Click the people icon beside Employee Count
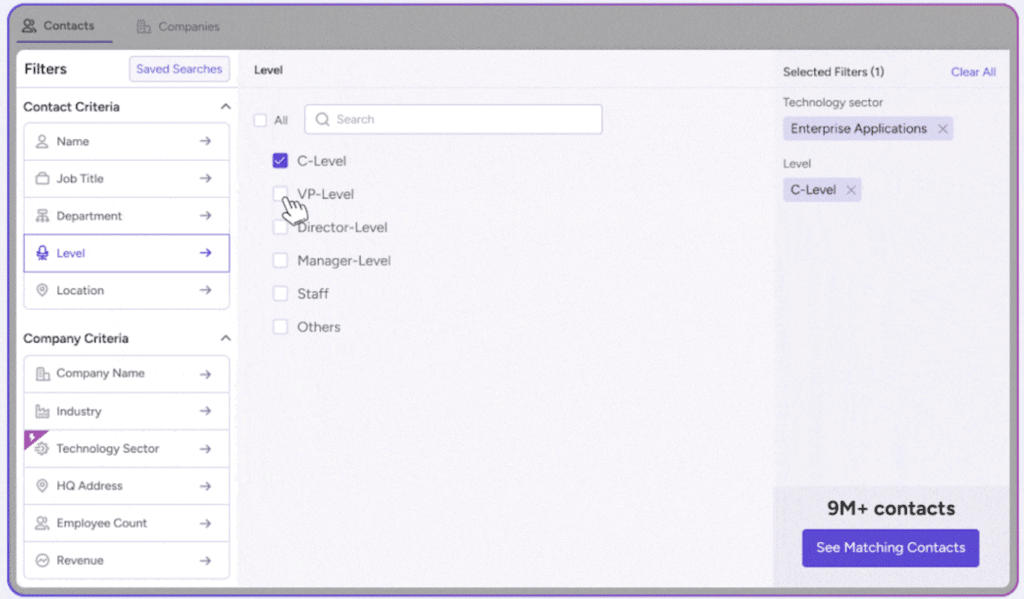This screenshot has width=1024, height=599. tap(42, 523)
